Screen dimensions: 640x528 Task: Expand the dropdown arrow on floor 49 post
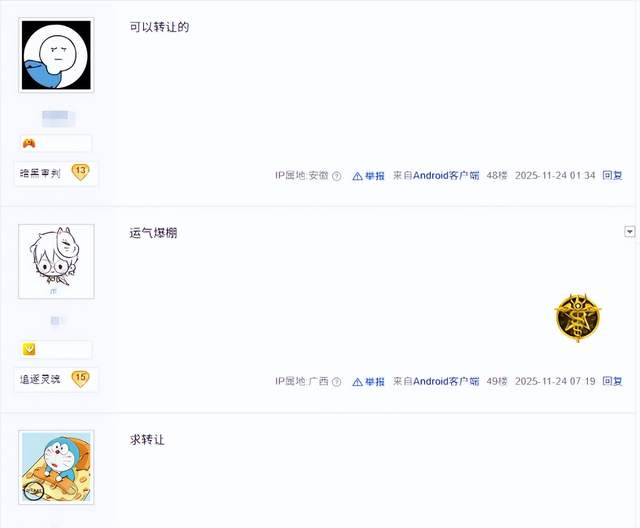tap(630, 232)
